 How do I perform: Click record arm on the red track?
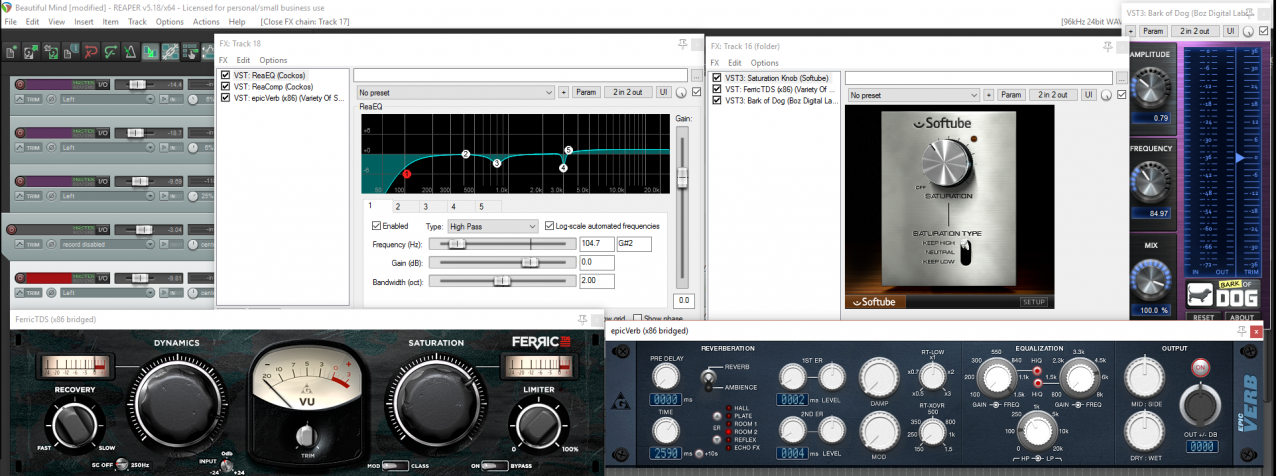tap(20, 277)
